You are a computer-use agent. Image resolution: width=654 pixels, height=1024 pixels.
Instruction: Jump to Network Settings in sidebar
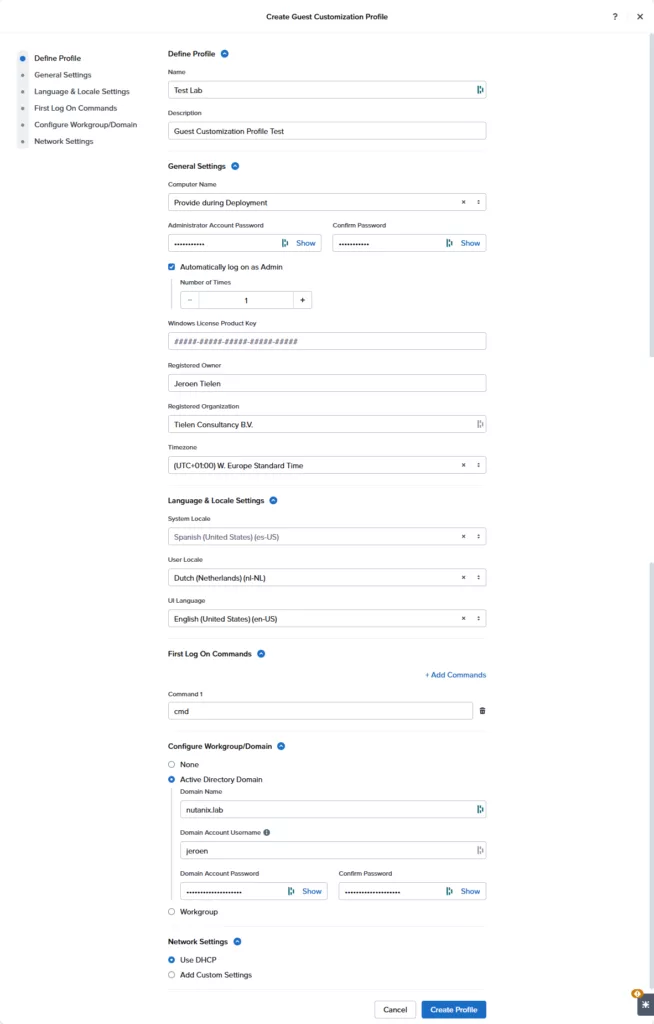tap(64, 142)
